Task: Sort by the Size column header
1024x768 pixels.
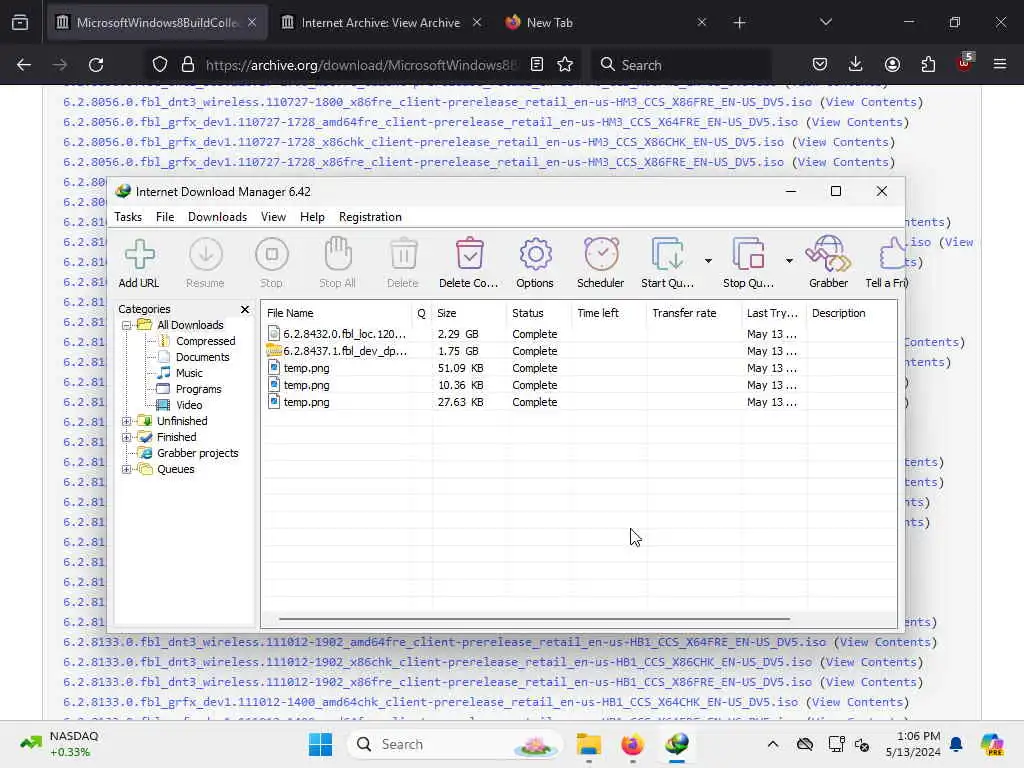Action: tap(468, 313)
